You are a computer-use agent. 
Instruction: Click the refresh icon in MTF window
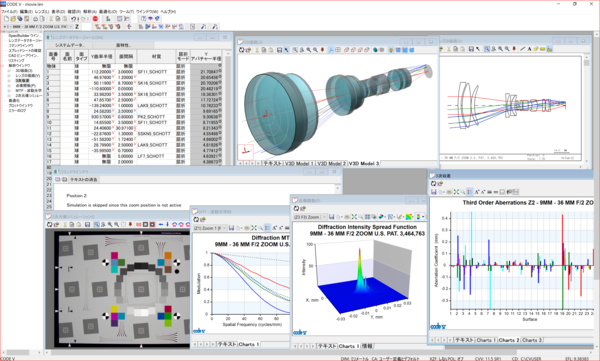196,219
